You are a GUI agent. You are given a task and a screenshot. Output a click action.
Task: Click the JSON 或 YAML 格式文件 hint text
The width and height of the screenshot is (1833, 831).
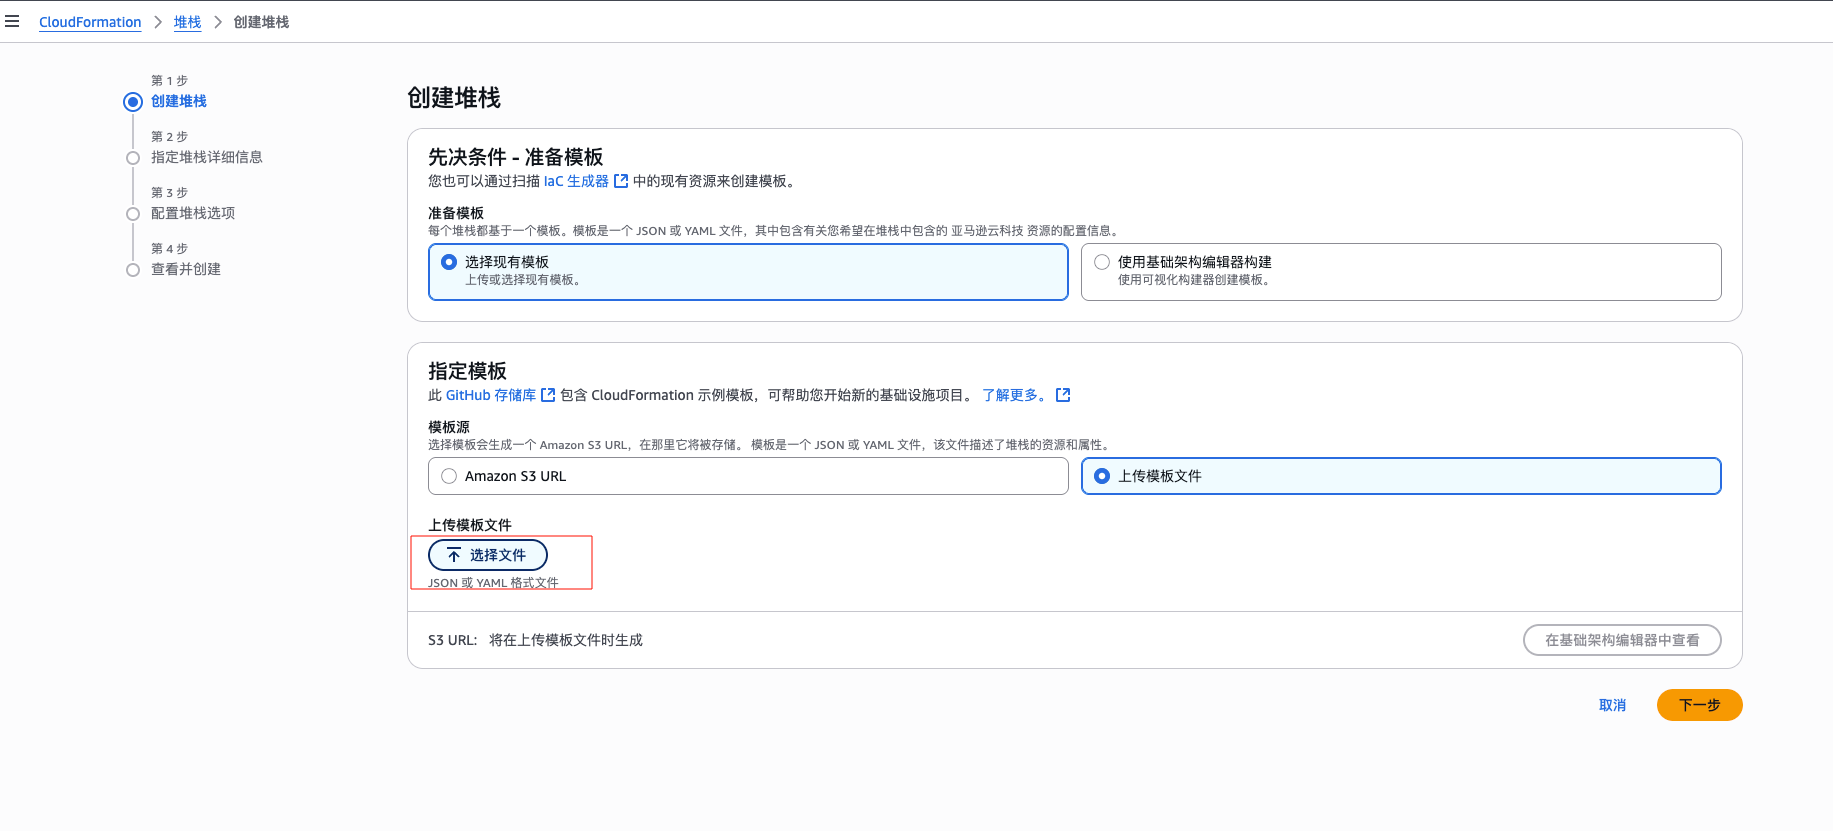(x=493, y=583)
